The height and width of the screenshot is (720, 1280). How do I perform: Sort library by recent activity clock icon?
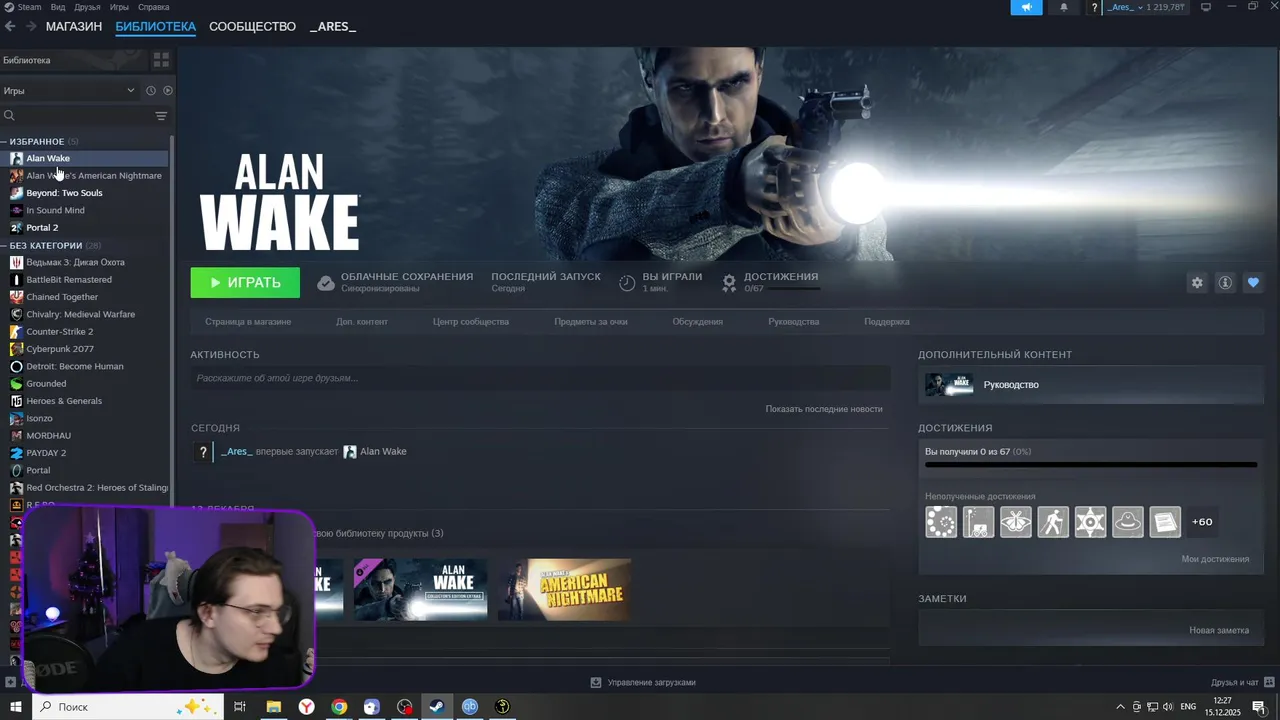point(151,90)
